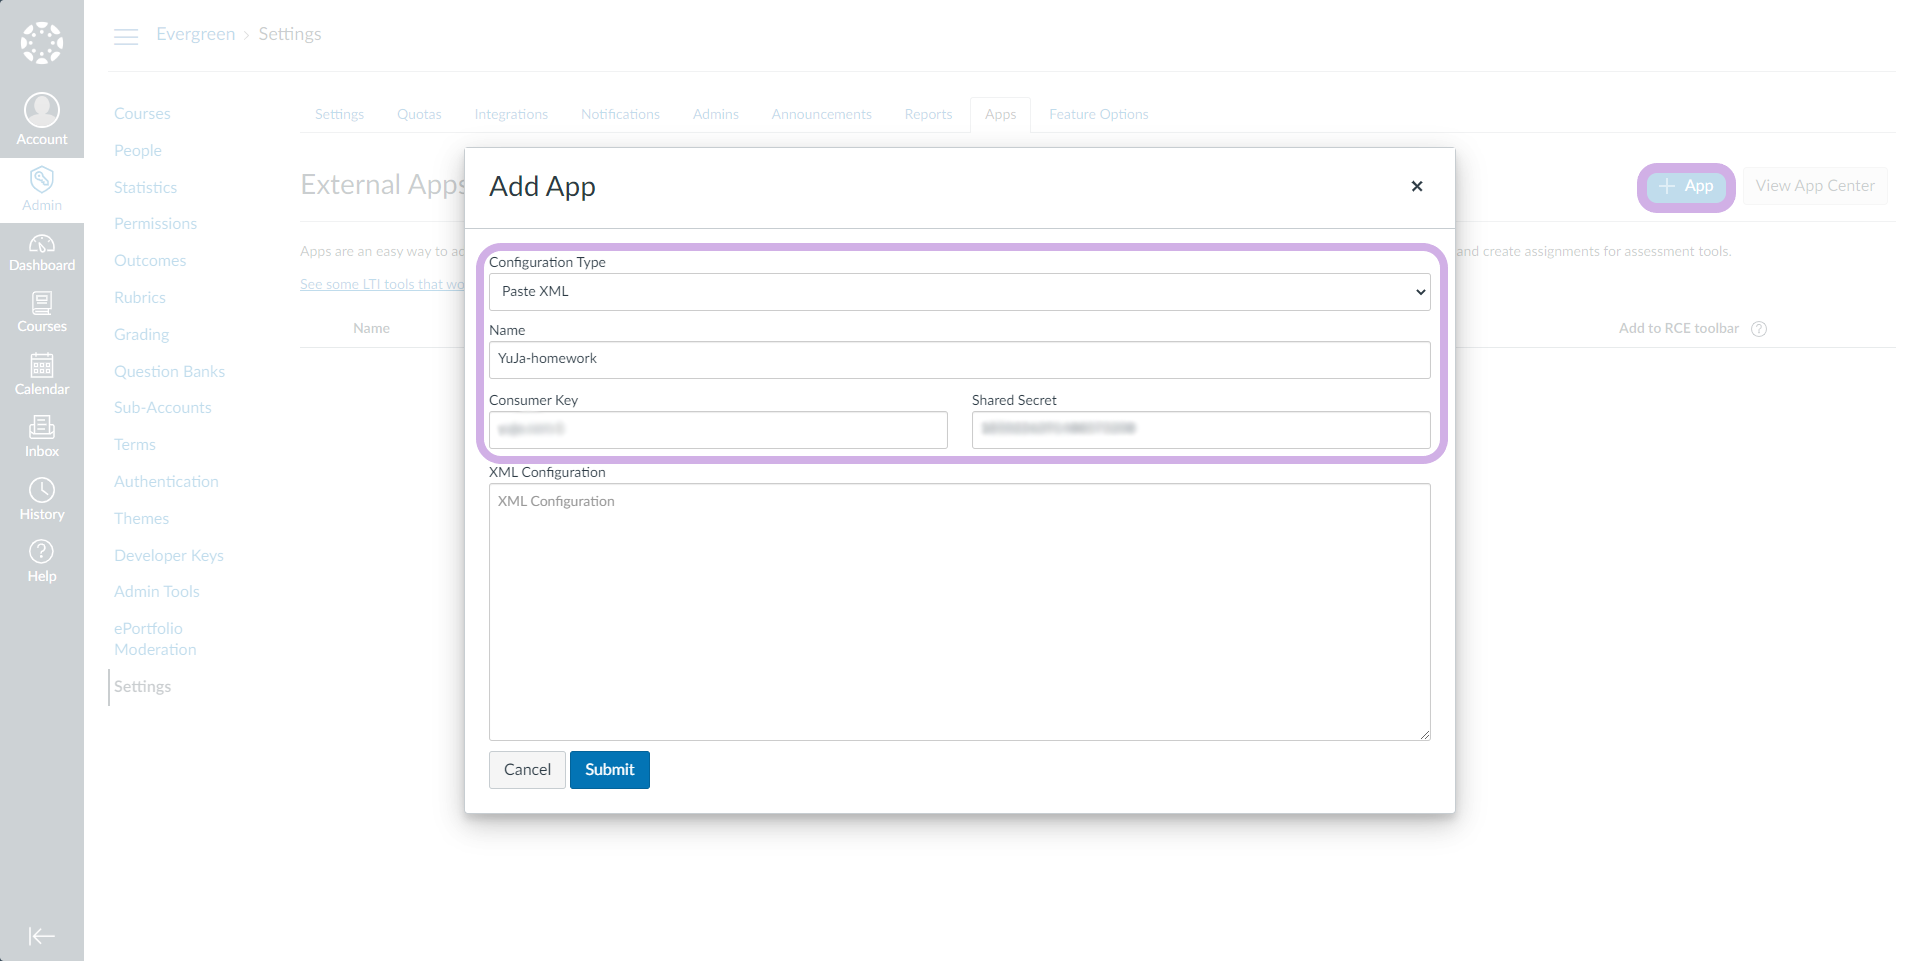This screenshot has height=961, width=1920.
Task: Open the Courses book icon in sidebar
Action: pos(42,304)
